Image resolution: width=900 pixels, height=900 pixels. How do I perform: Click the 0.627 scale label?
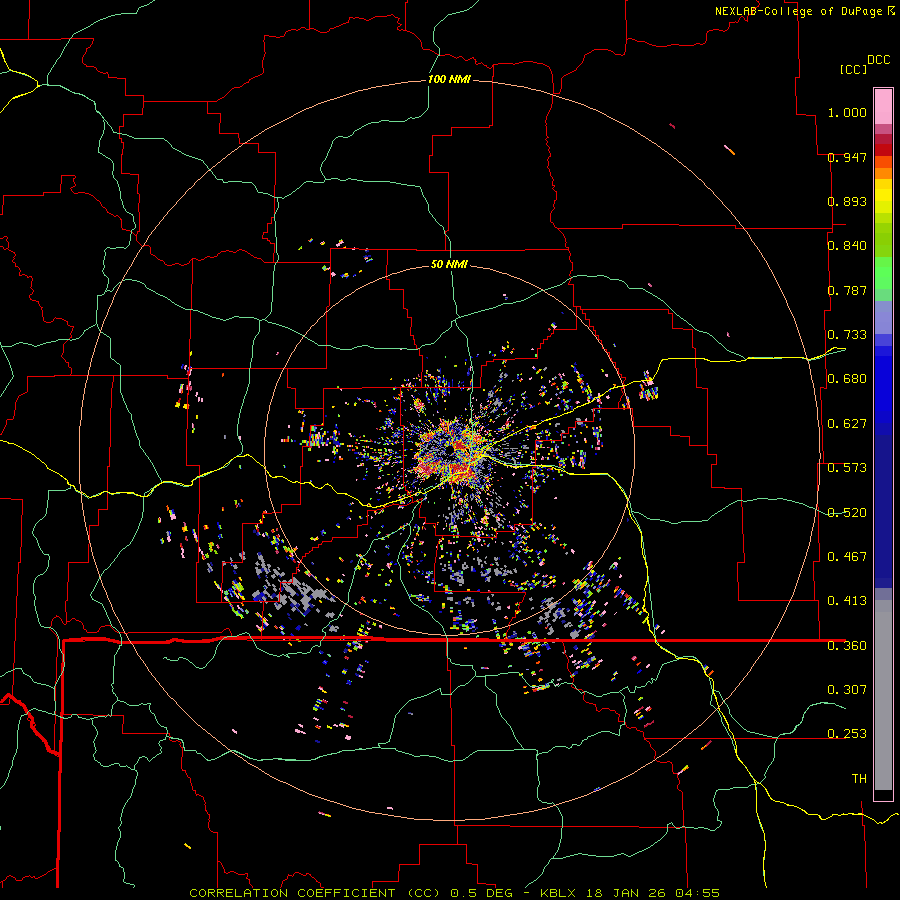(x=847, y=424)
